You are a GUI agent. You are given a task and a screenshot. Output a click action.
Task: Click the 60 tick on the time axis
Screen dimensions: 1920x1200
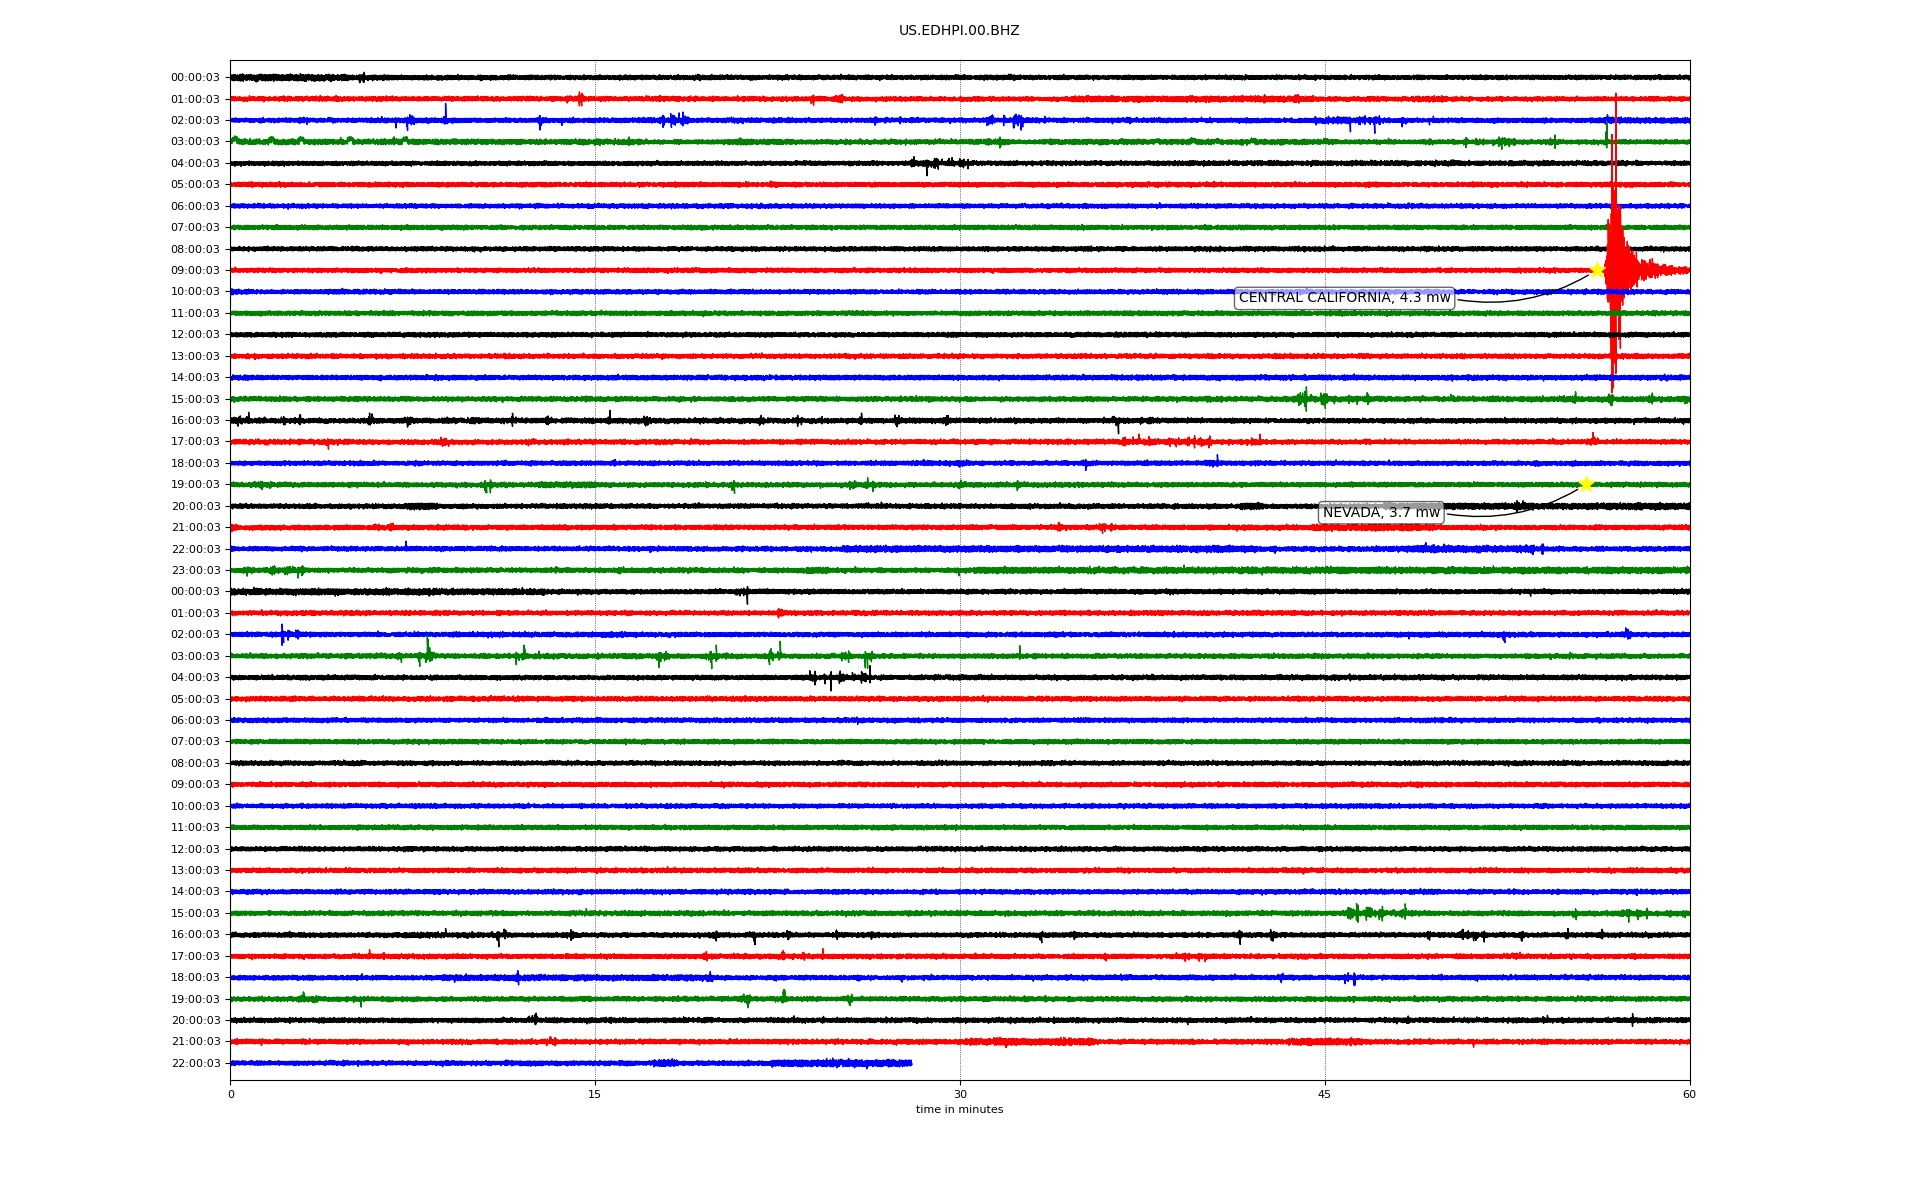point(1689,1094)
